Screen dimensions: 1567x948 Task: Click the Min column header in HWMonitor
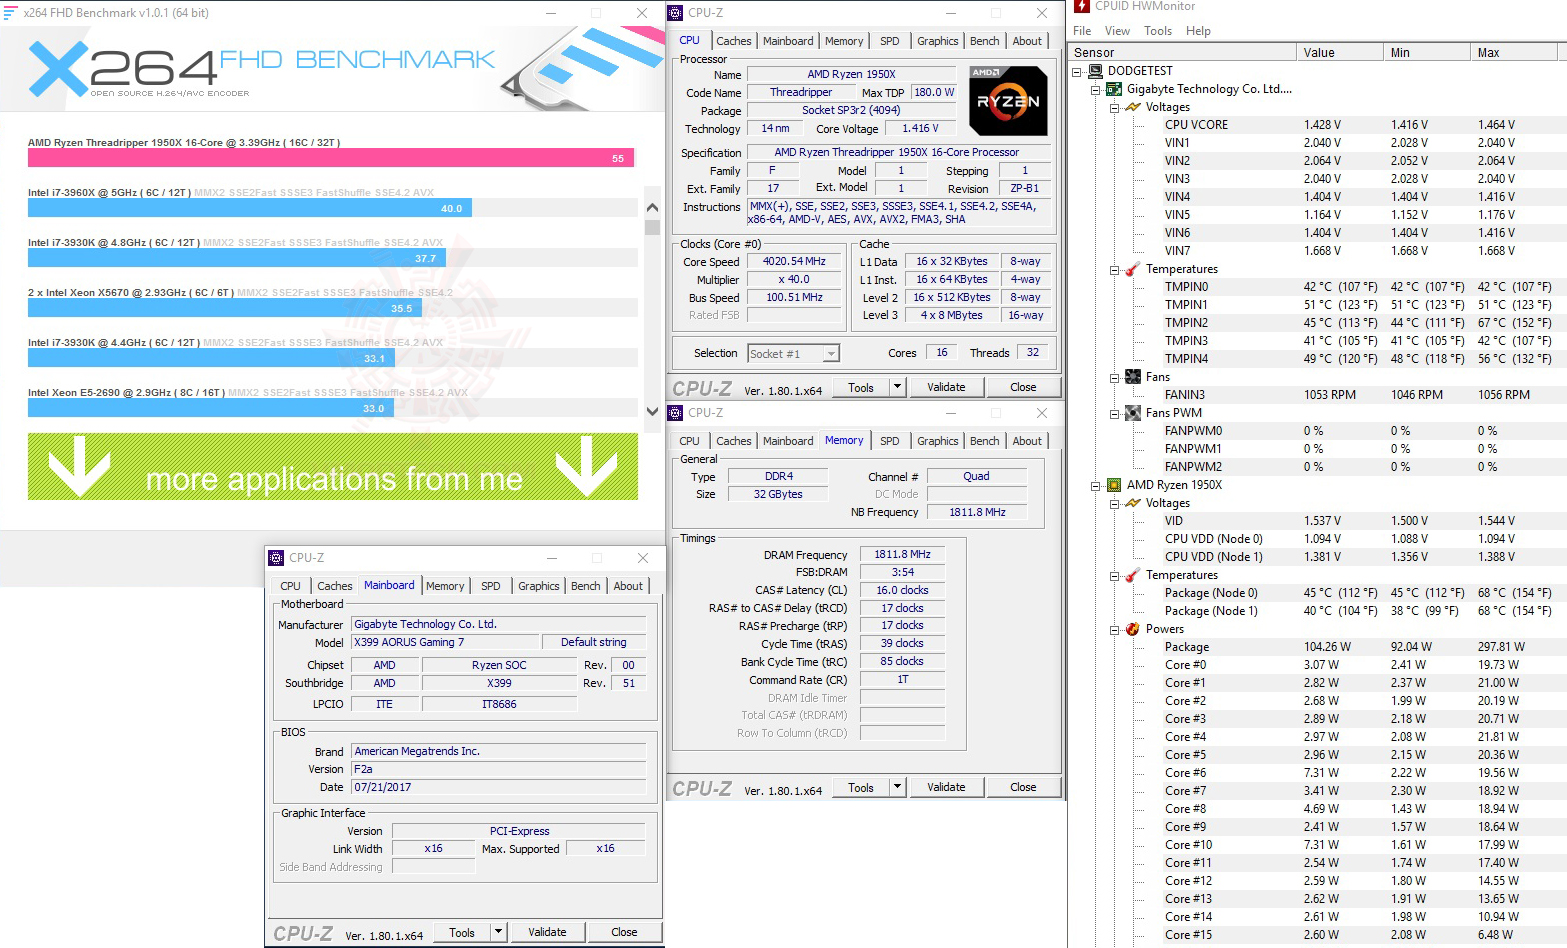click(x=1426, y=53)
